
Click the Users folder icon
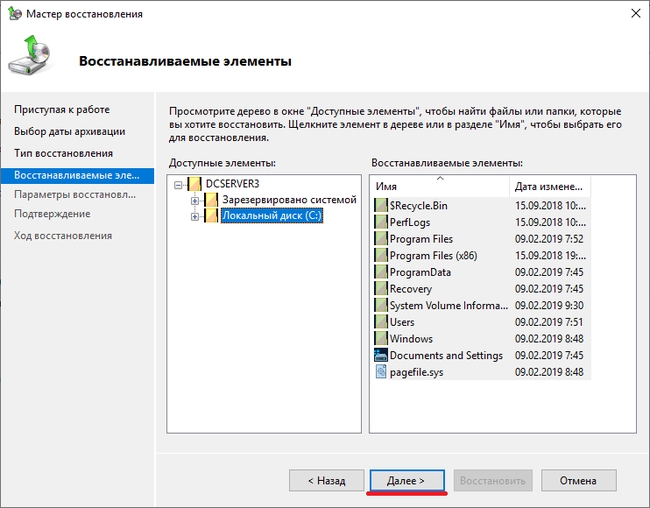(x=381, y=322)
